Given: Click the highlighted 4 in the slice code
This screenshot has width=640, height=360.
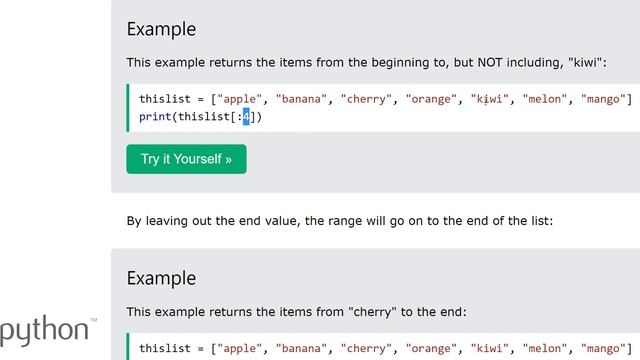Looking at the screenshot, I should click(246, 117).
